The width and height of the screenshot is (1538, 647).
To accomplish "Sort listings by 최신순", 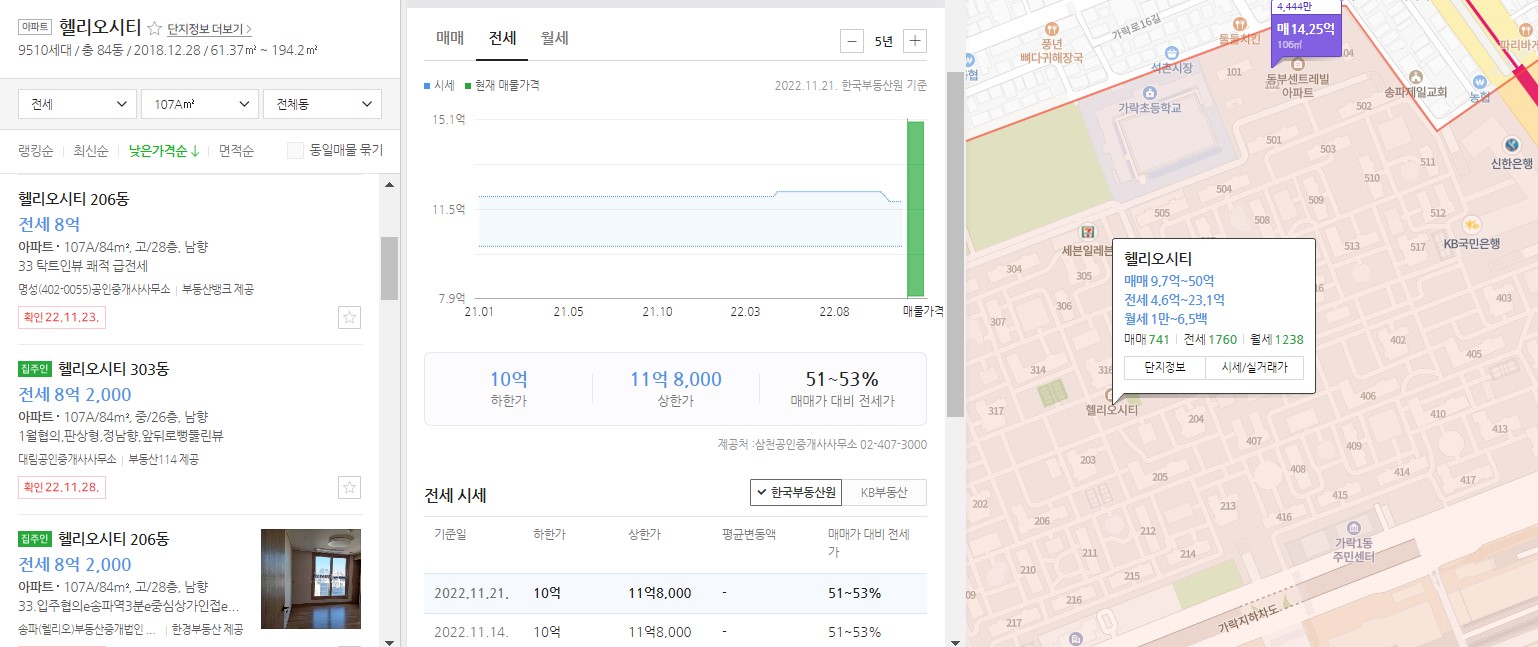I will (x=90, y=151).
